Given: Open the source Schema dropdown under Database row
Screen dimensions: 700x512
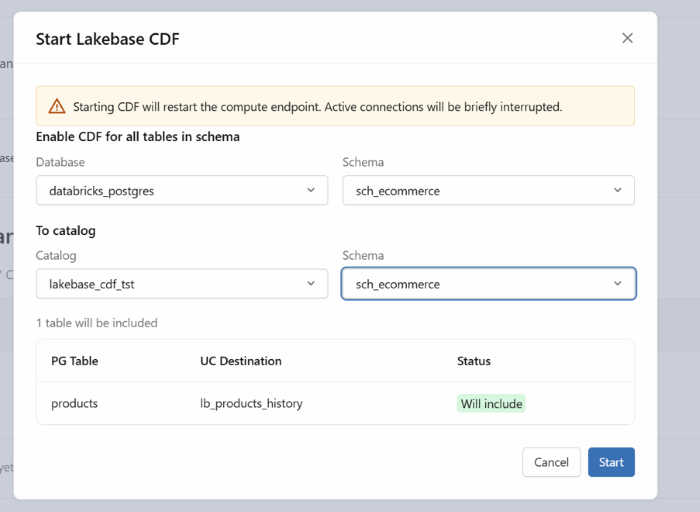Looking at the screenshot, I should [488, 191].
